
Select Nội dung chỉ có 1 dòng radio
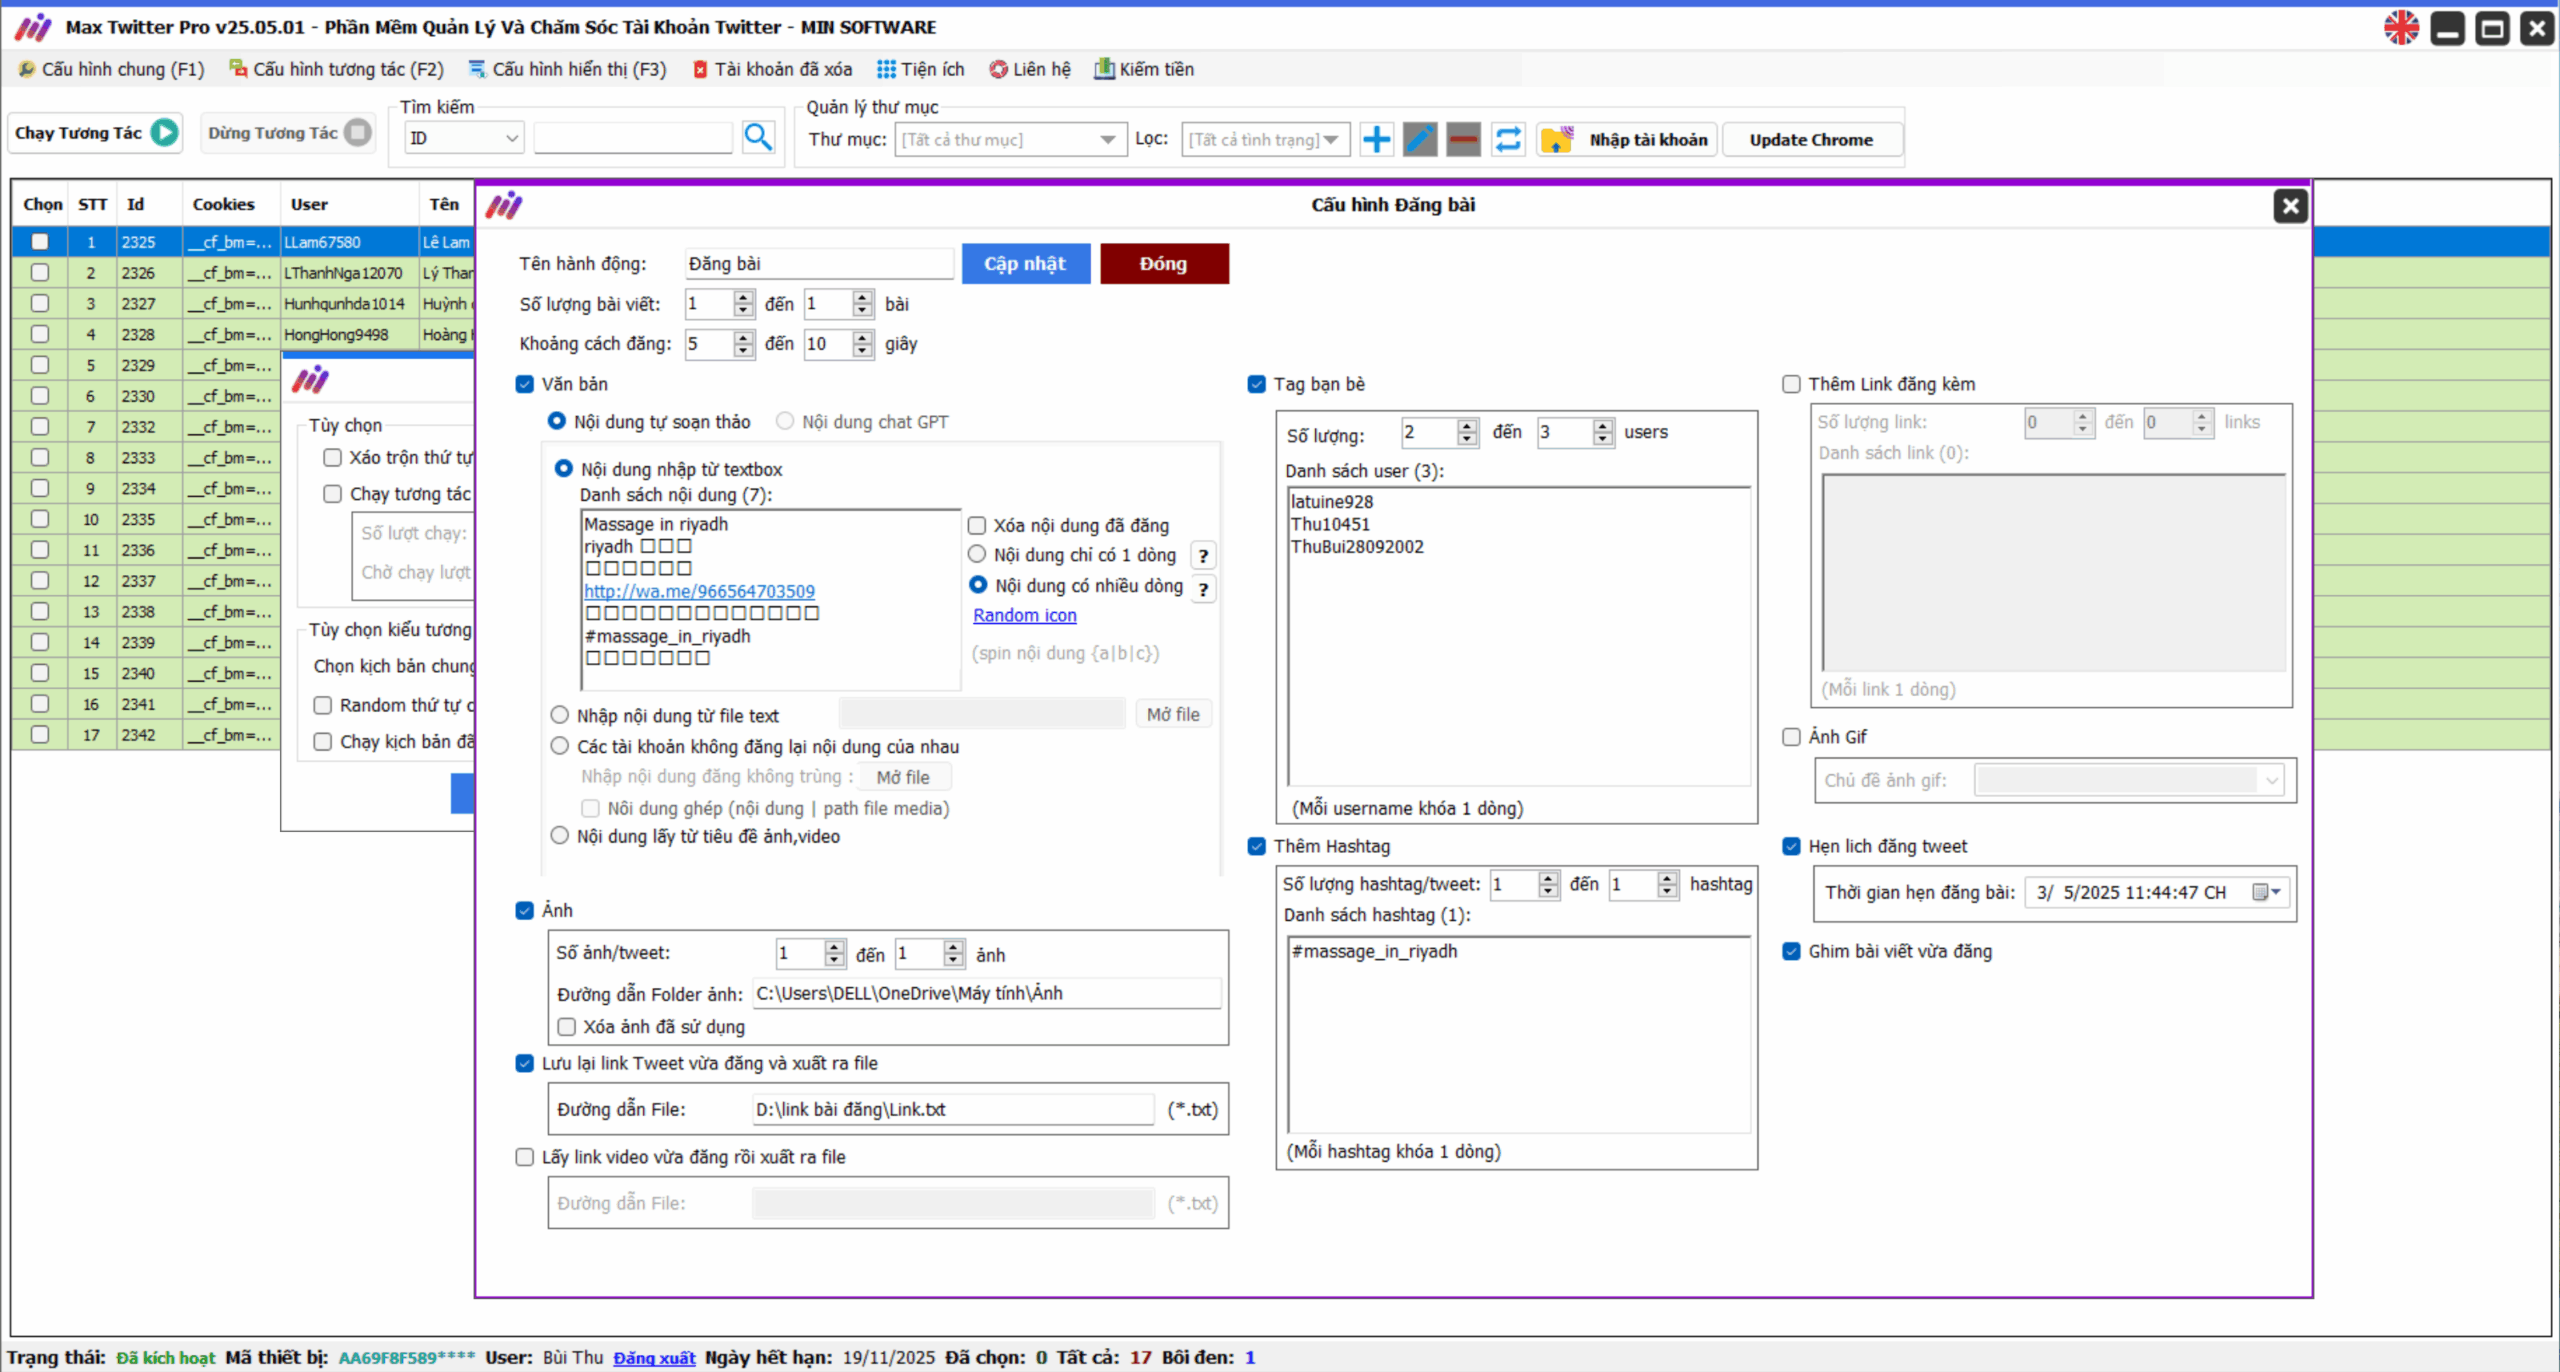(x=977, y=555)
